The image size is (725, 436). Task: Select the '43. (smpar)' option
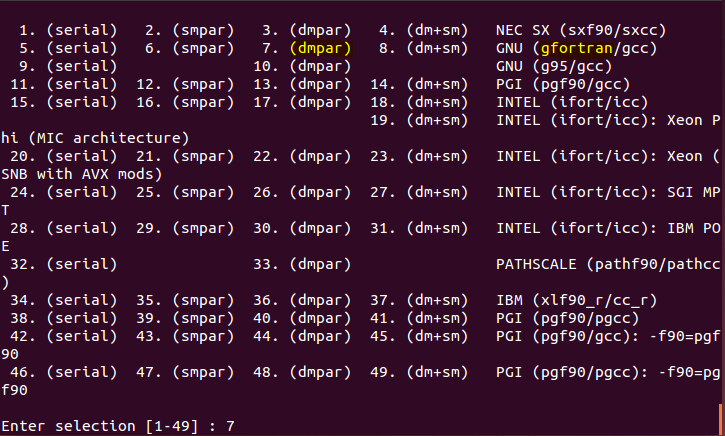pyautogui.click(x=185, y=337)
